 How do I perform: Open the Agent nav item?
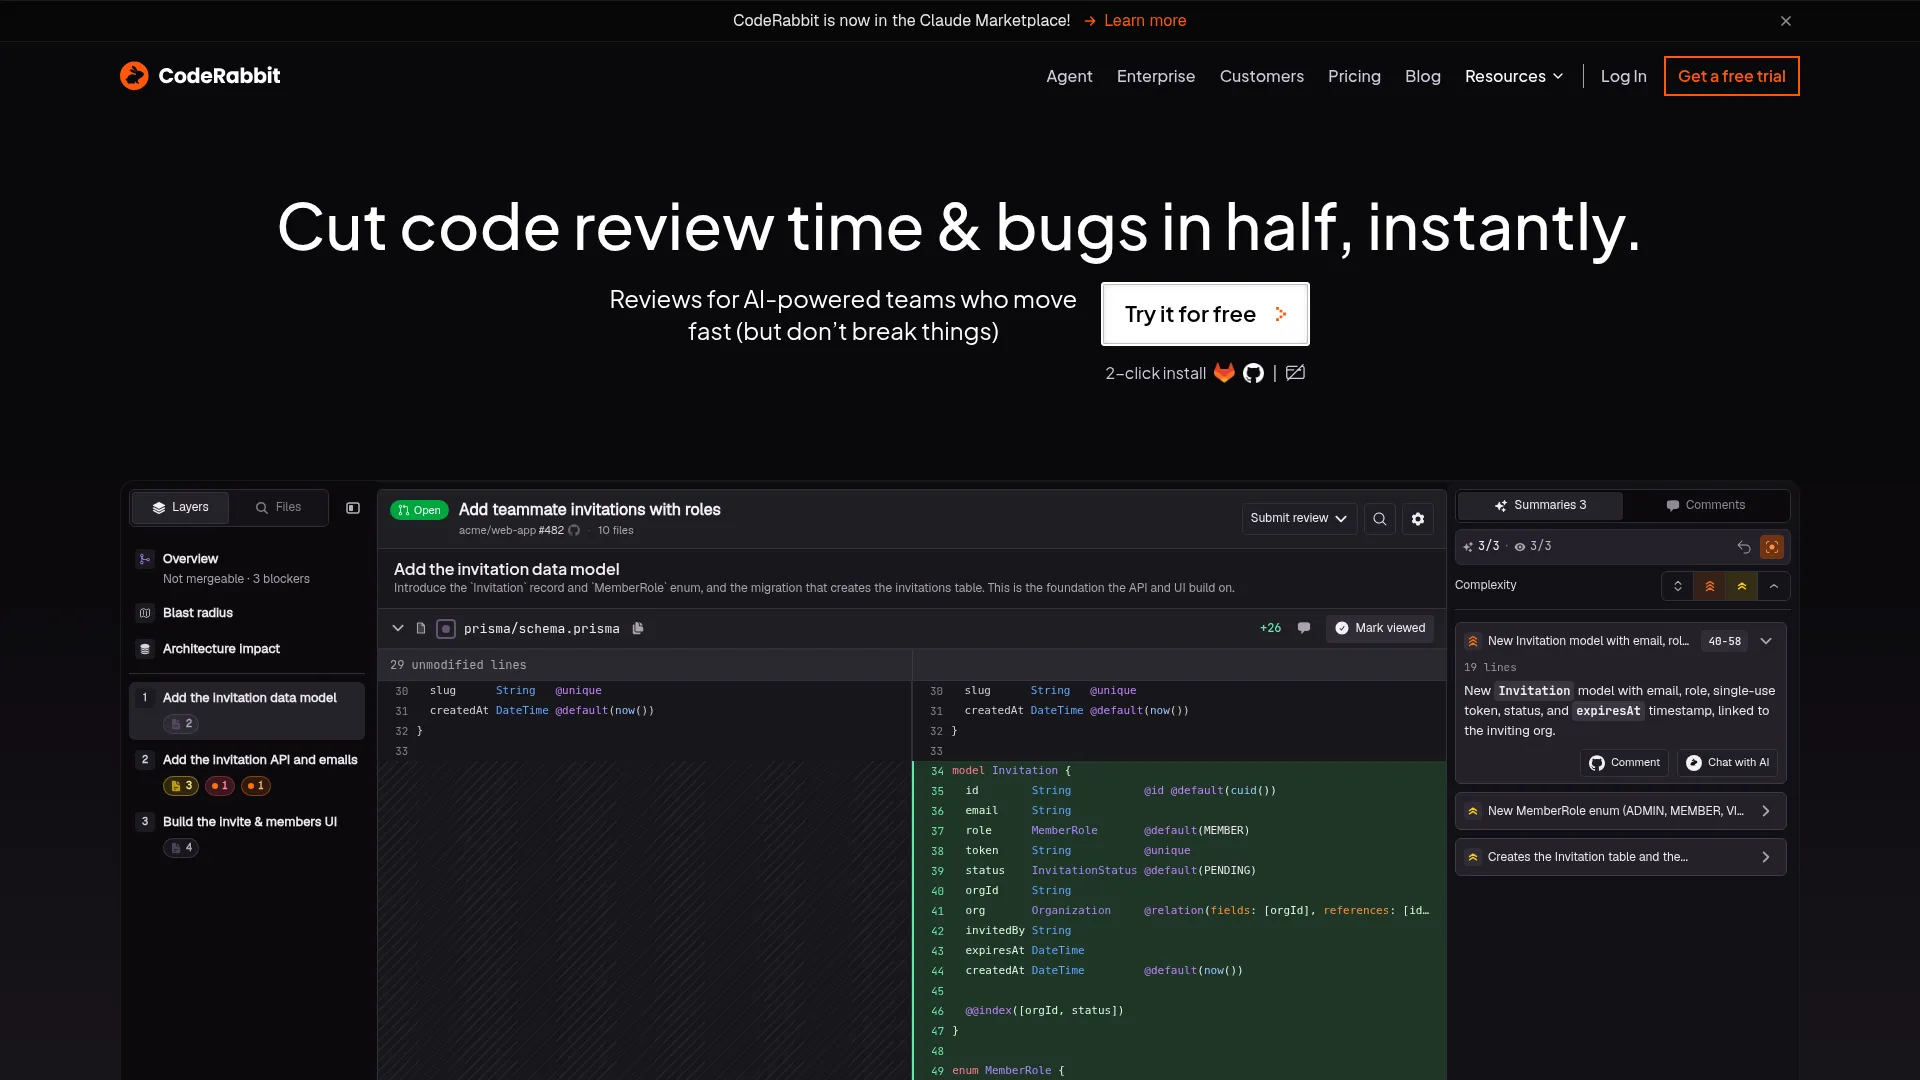point(1069,76)
